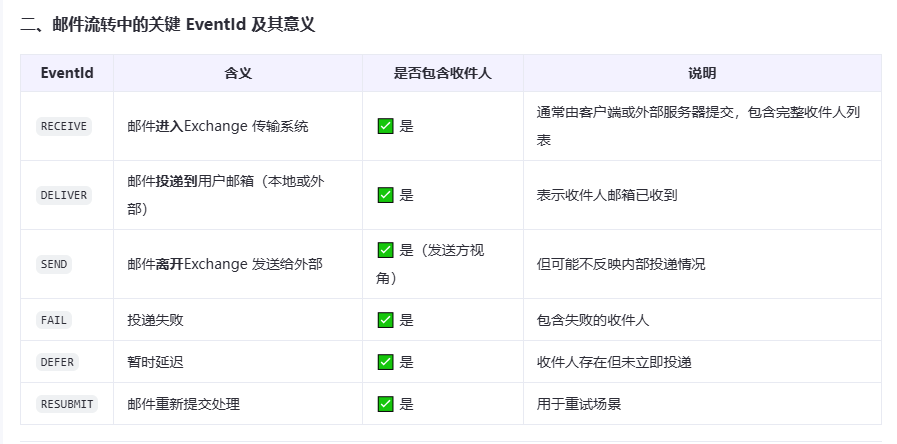Click the green checkmark in DELIVER row
This screenshot has width=897, height=444.
386,195
